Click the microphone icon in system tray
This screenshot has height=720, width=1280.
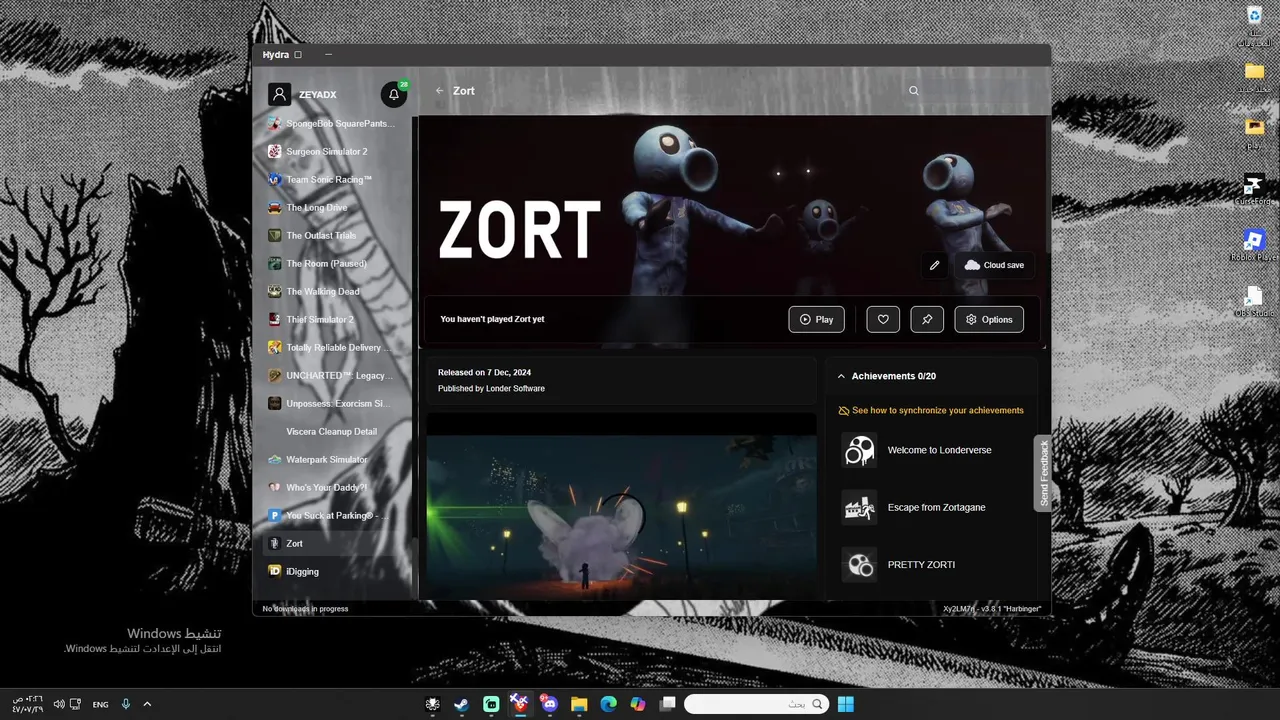pyautogui.click(x=125, y=704)
